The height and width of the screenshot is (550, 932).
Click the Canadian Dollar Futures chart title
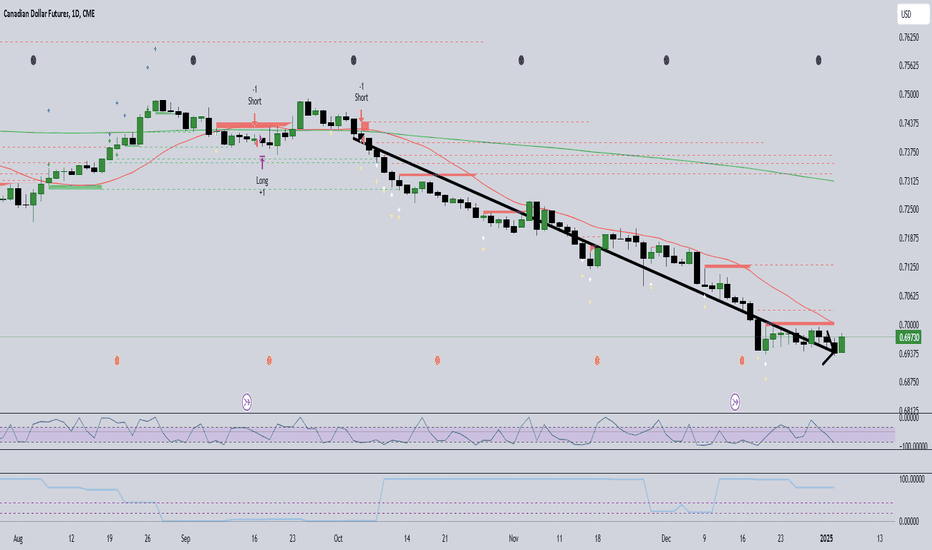pyautogui.click(x=49, y=14)
